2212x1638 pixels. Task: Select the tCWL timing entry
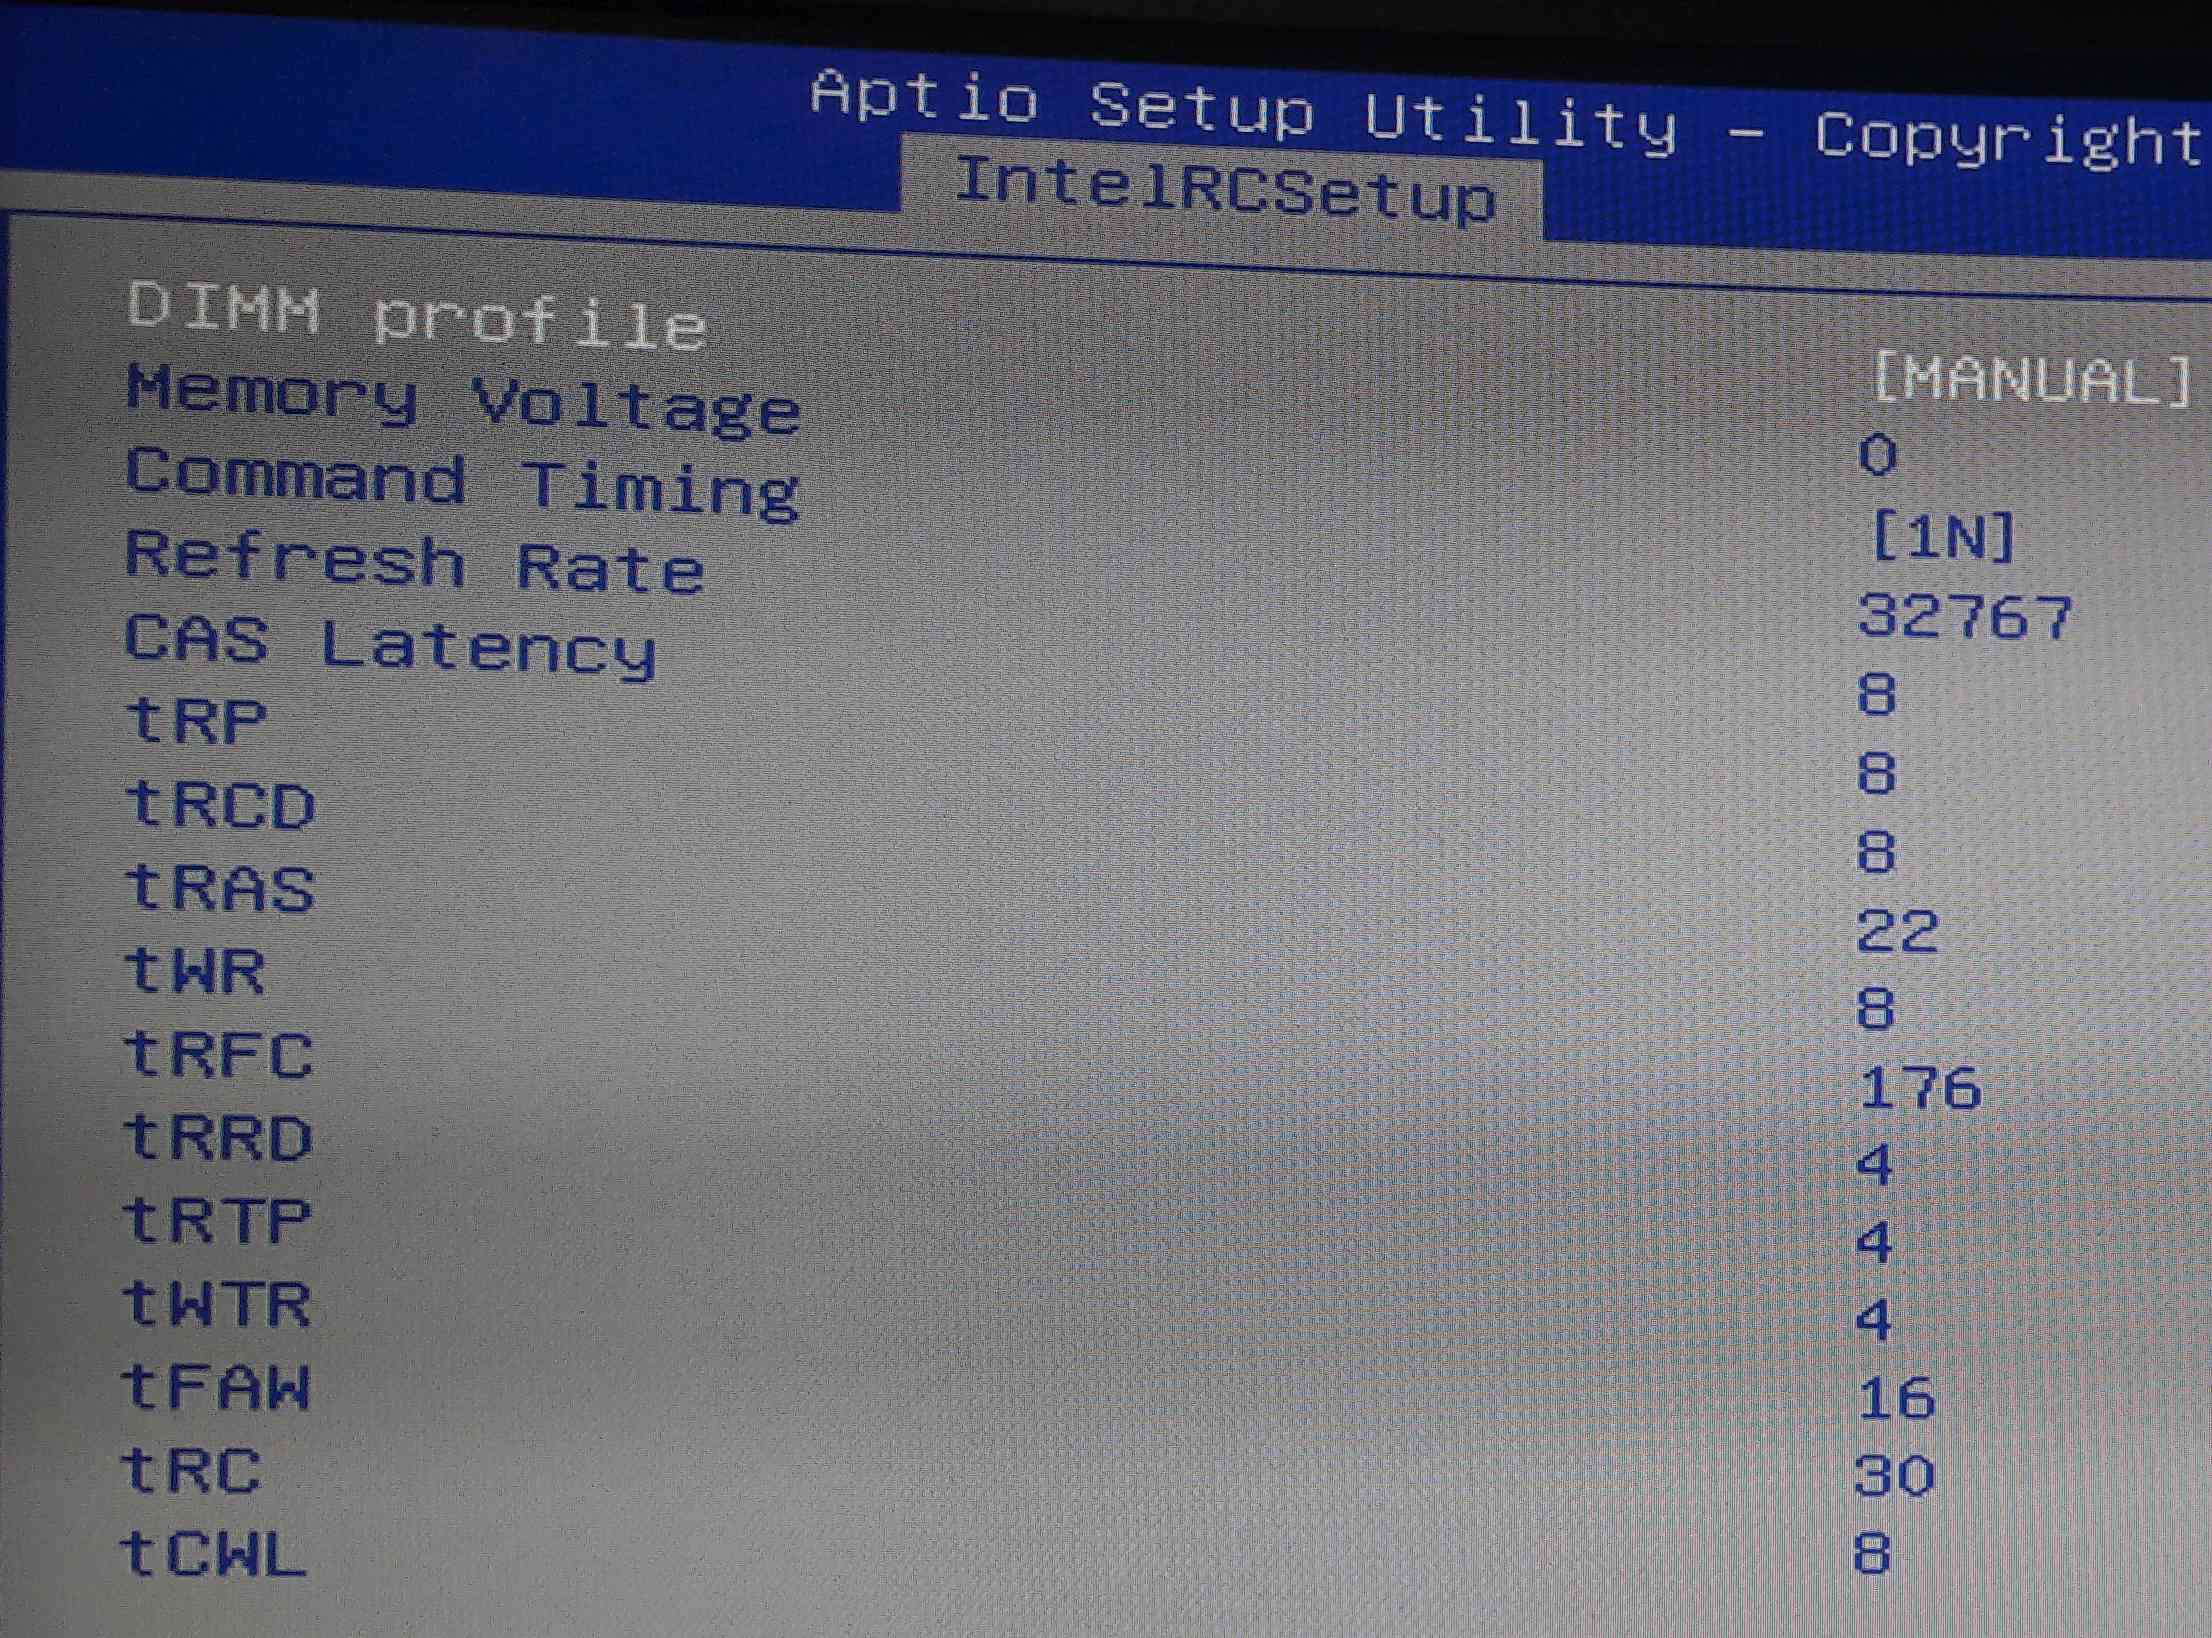click(212, 1553)
